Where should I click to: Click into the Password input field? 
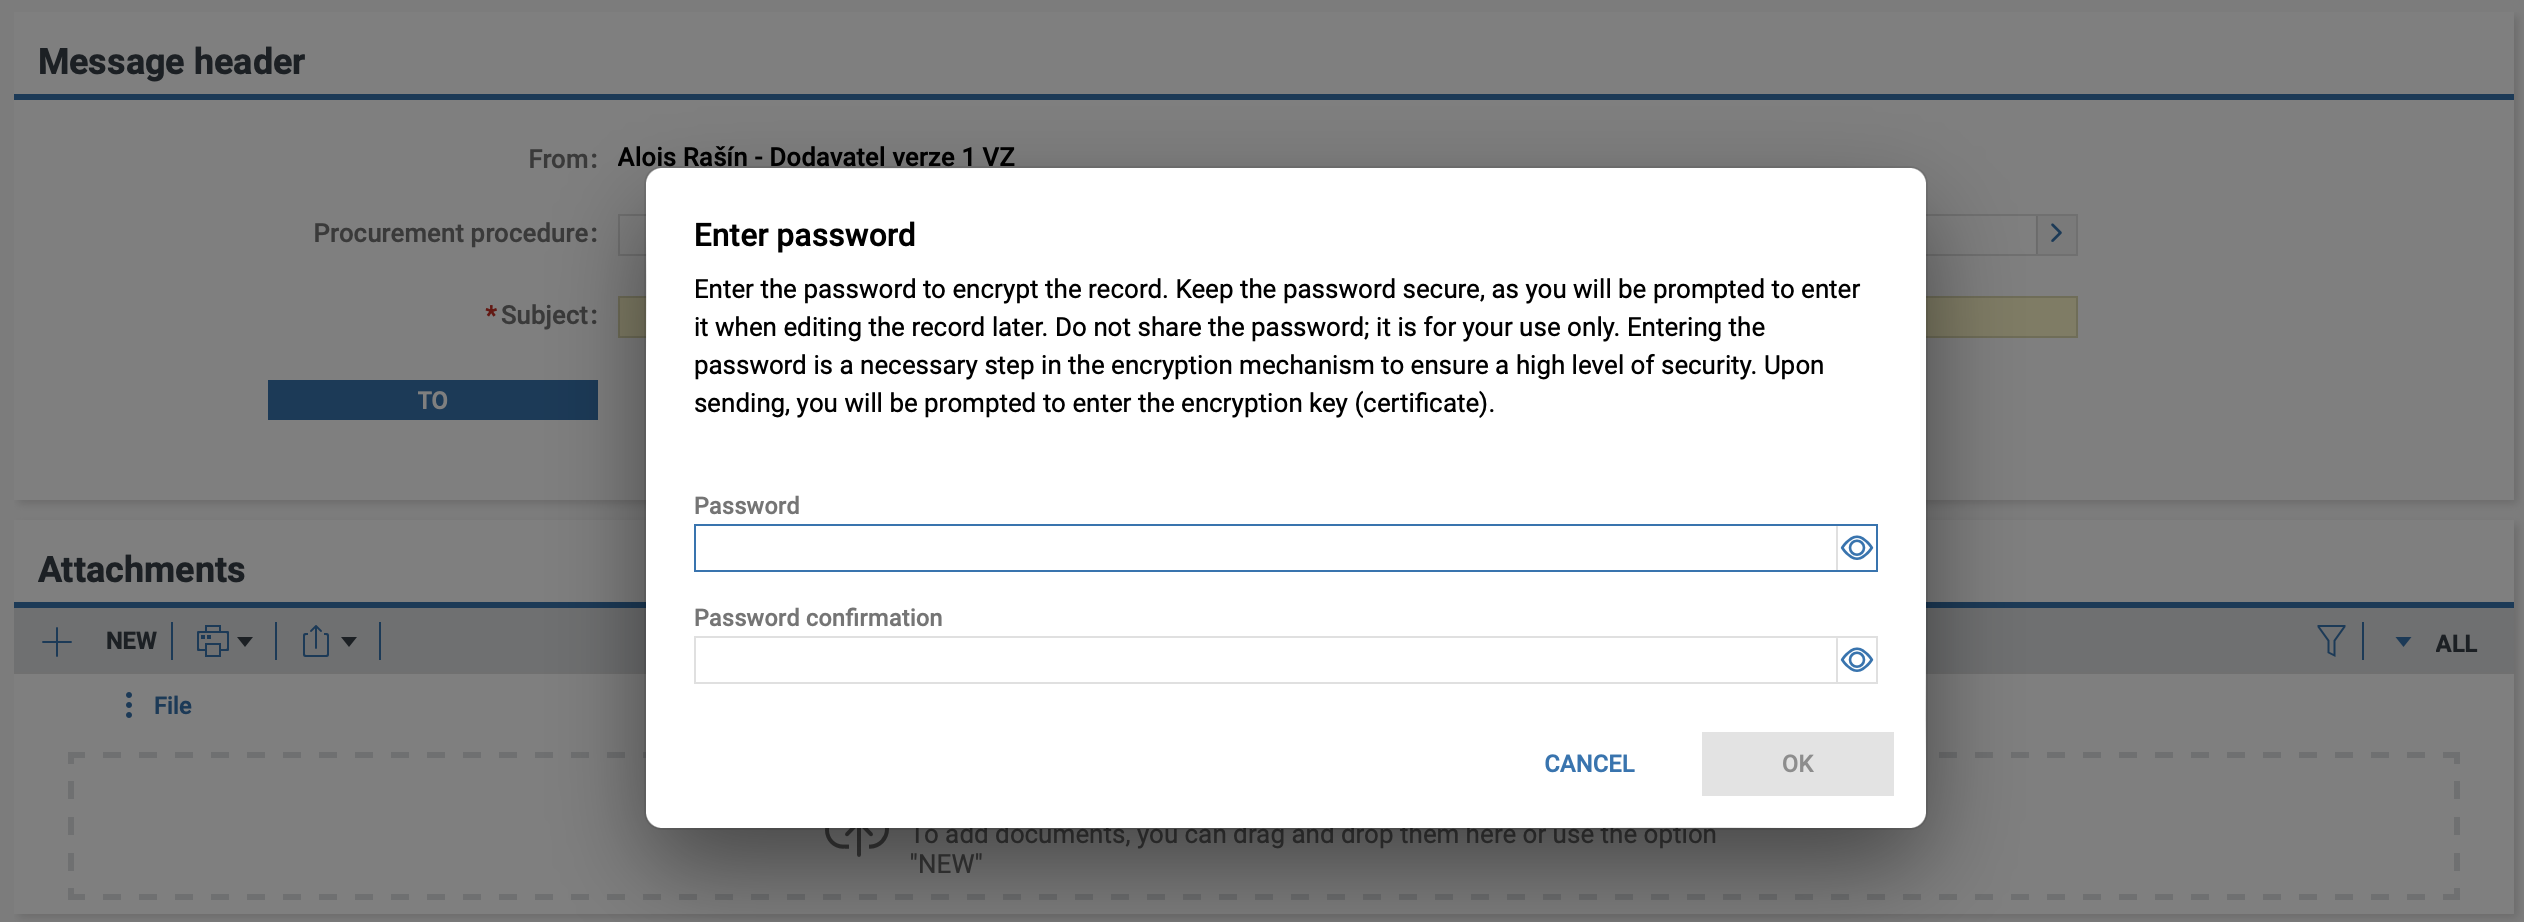pyautogui.click(x=1265, y=548)
